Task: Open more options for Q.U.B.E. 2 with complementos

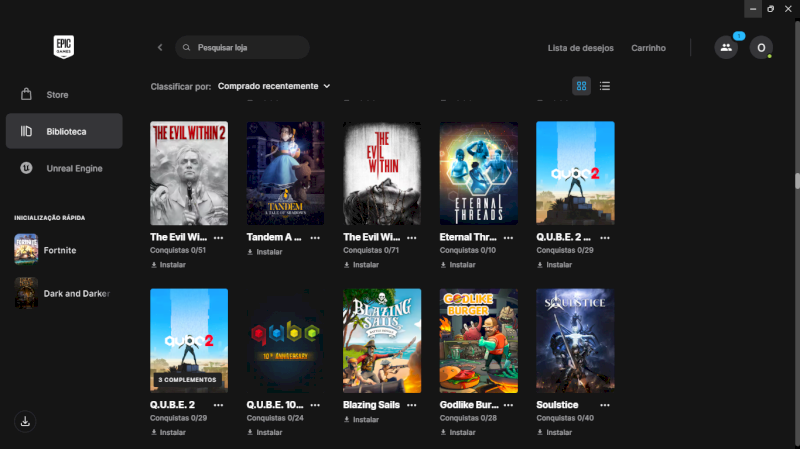Action: tap(218, 405)
